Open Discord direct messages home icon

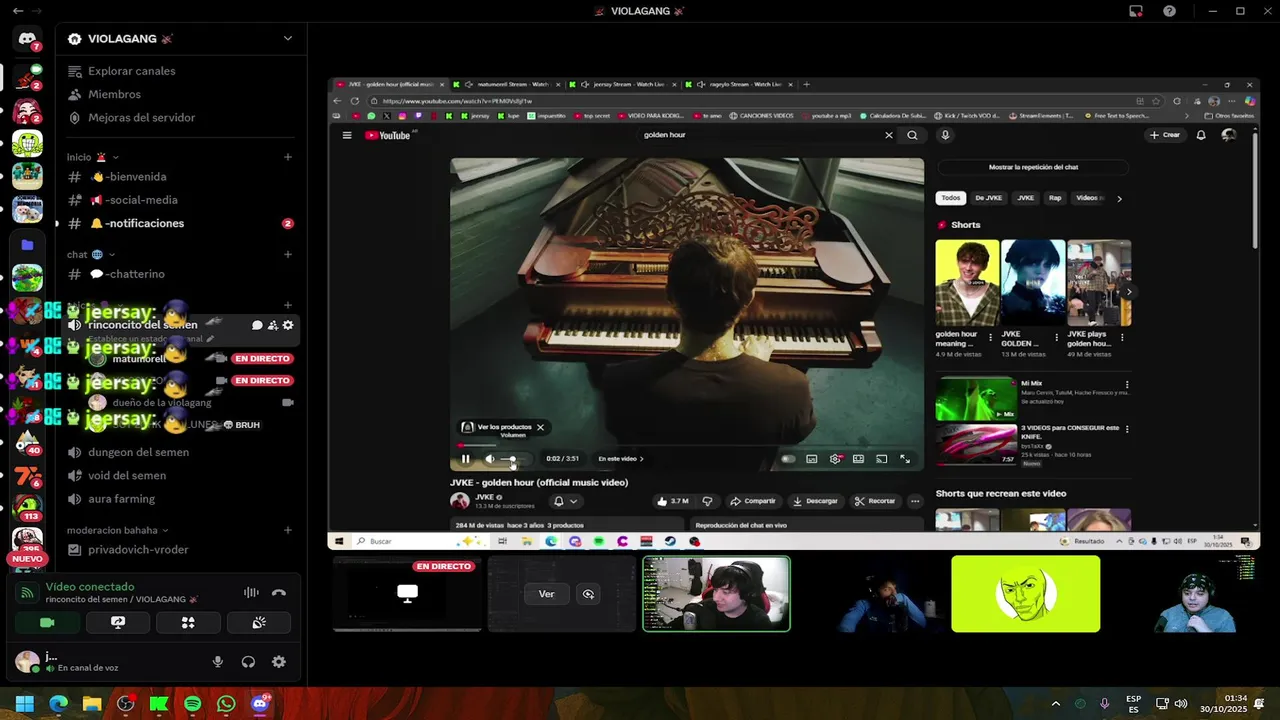pos(27,39)
